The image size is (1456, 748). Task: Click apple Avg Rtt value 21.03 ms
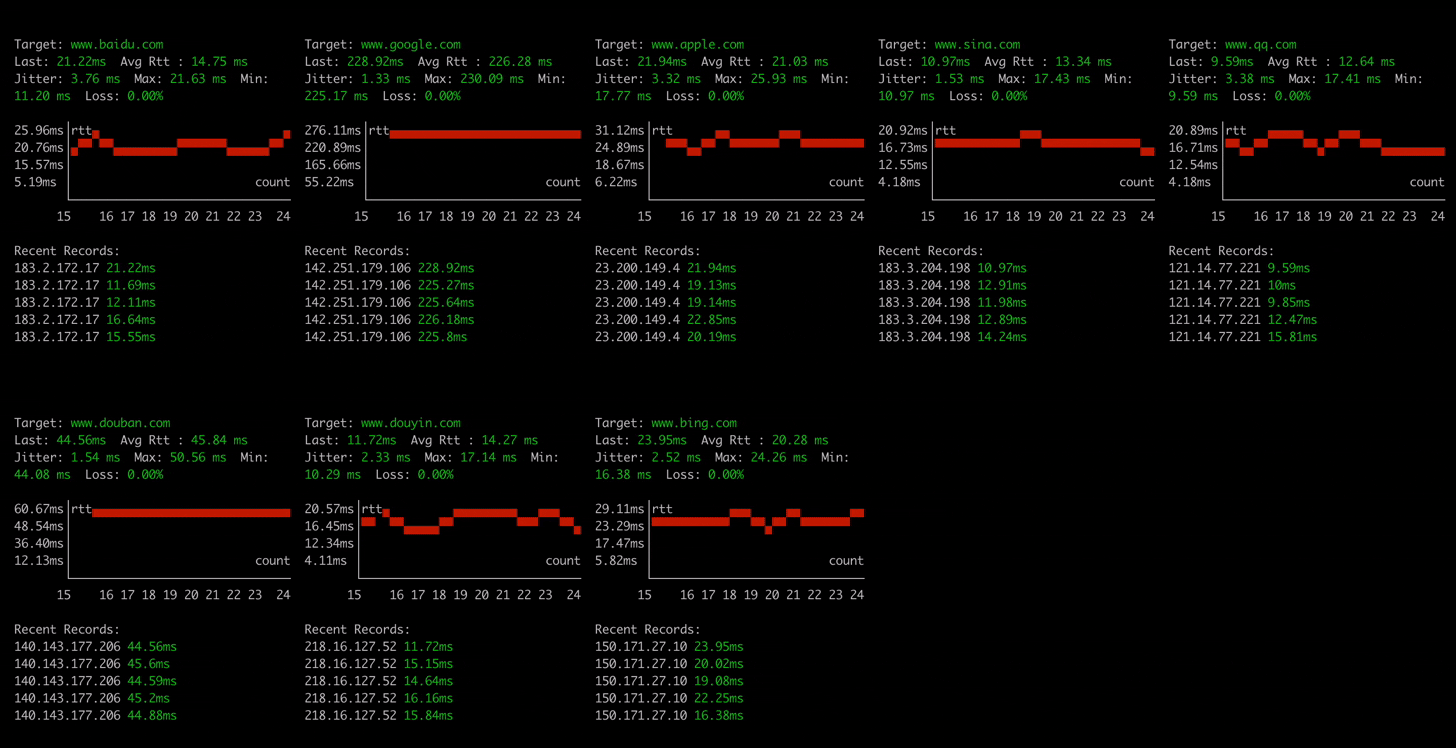click(x=798, y=62)
